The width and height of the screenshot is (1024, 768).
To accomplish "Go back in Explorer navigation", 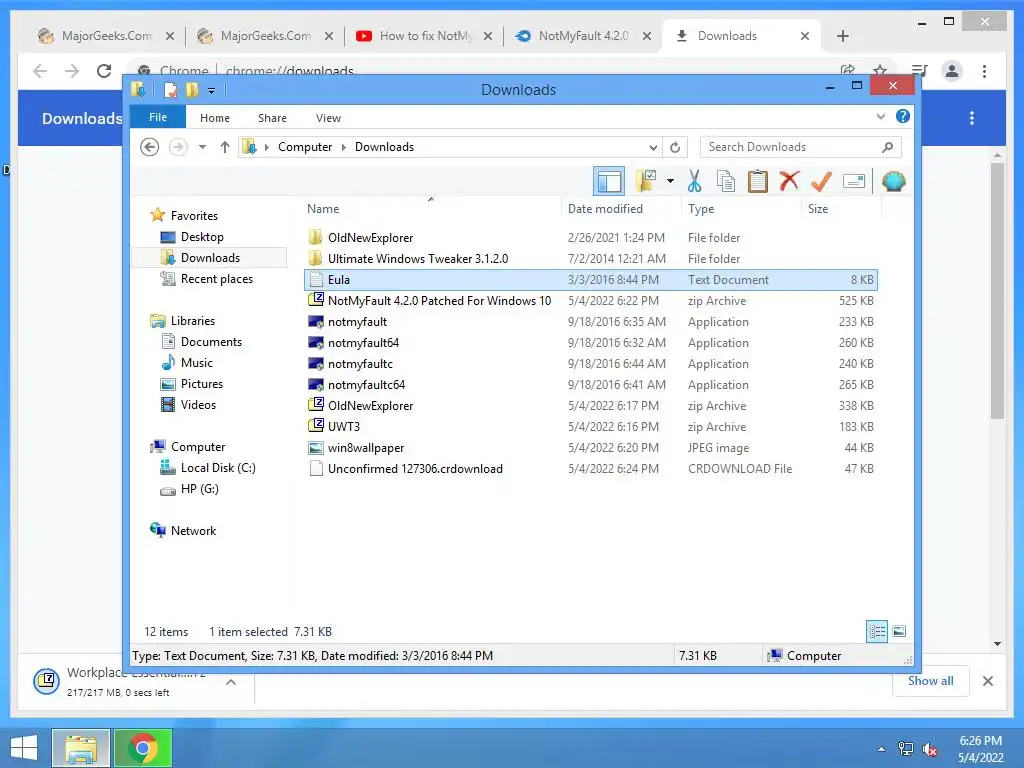I will pyautogui.click(x=150, y=147).
